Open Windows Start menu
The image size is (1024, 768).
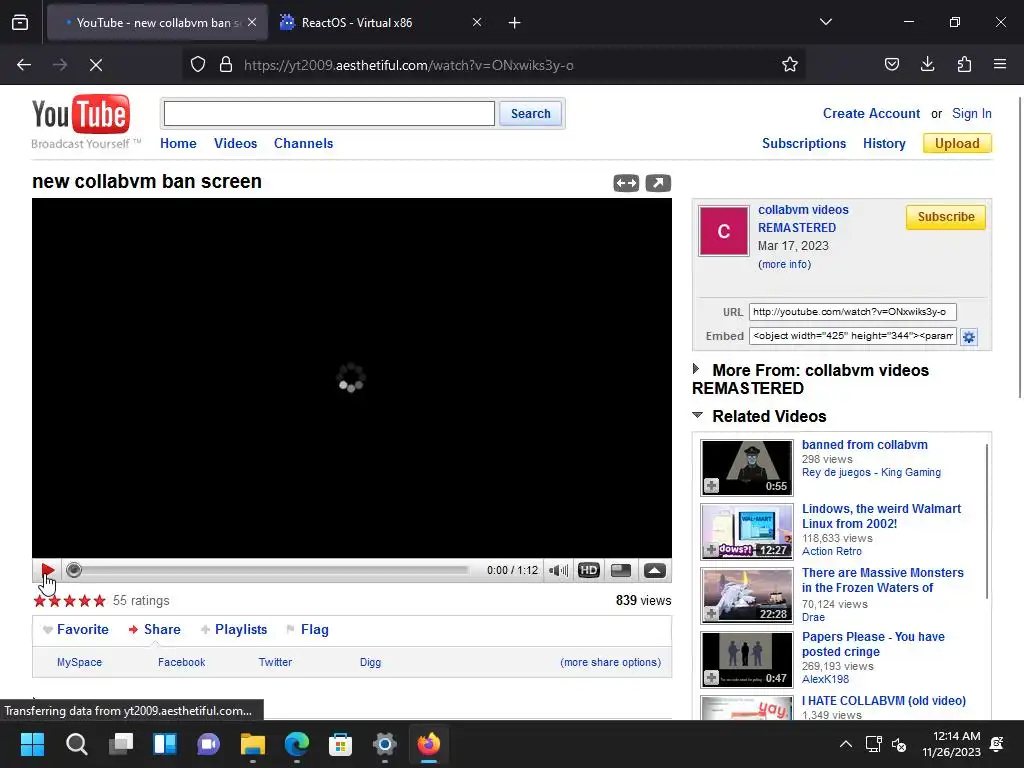pos(32,744)
